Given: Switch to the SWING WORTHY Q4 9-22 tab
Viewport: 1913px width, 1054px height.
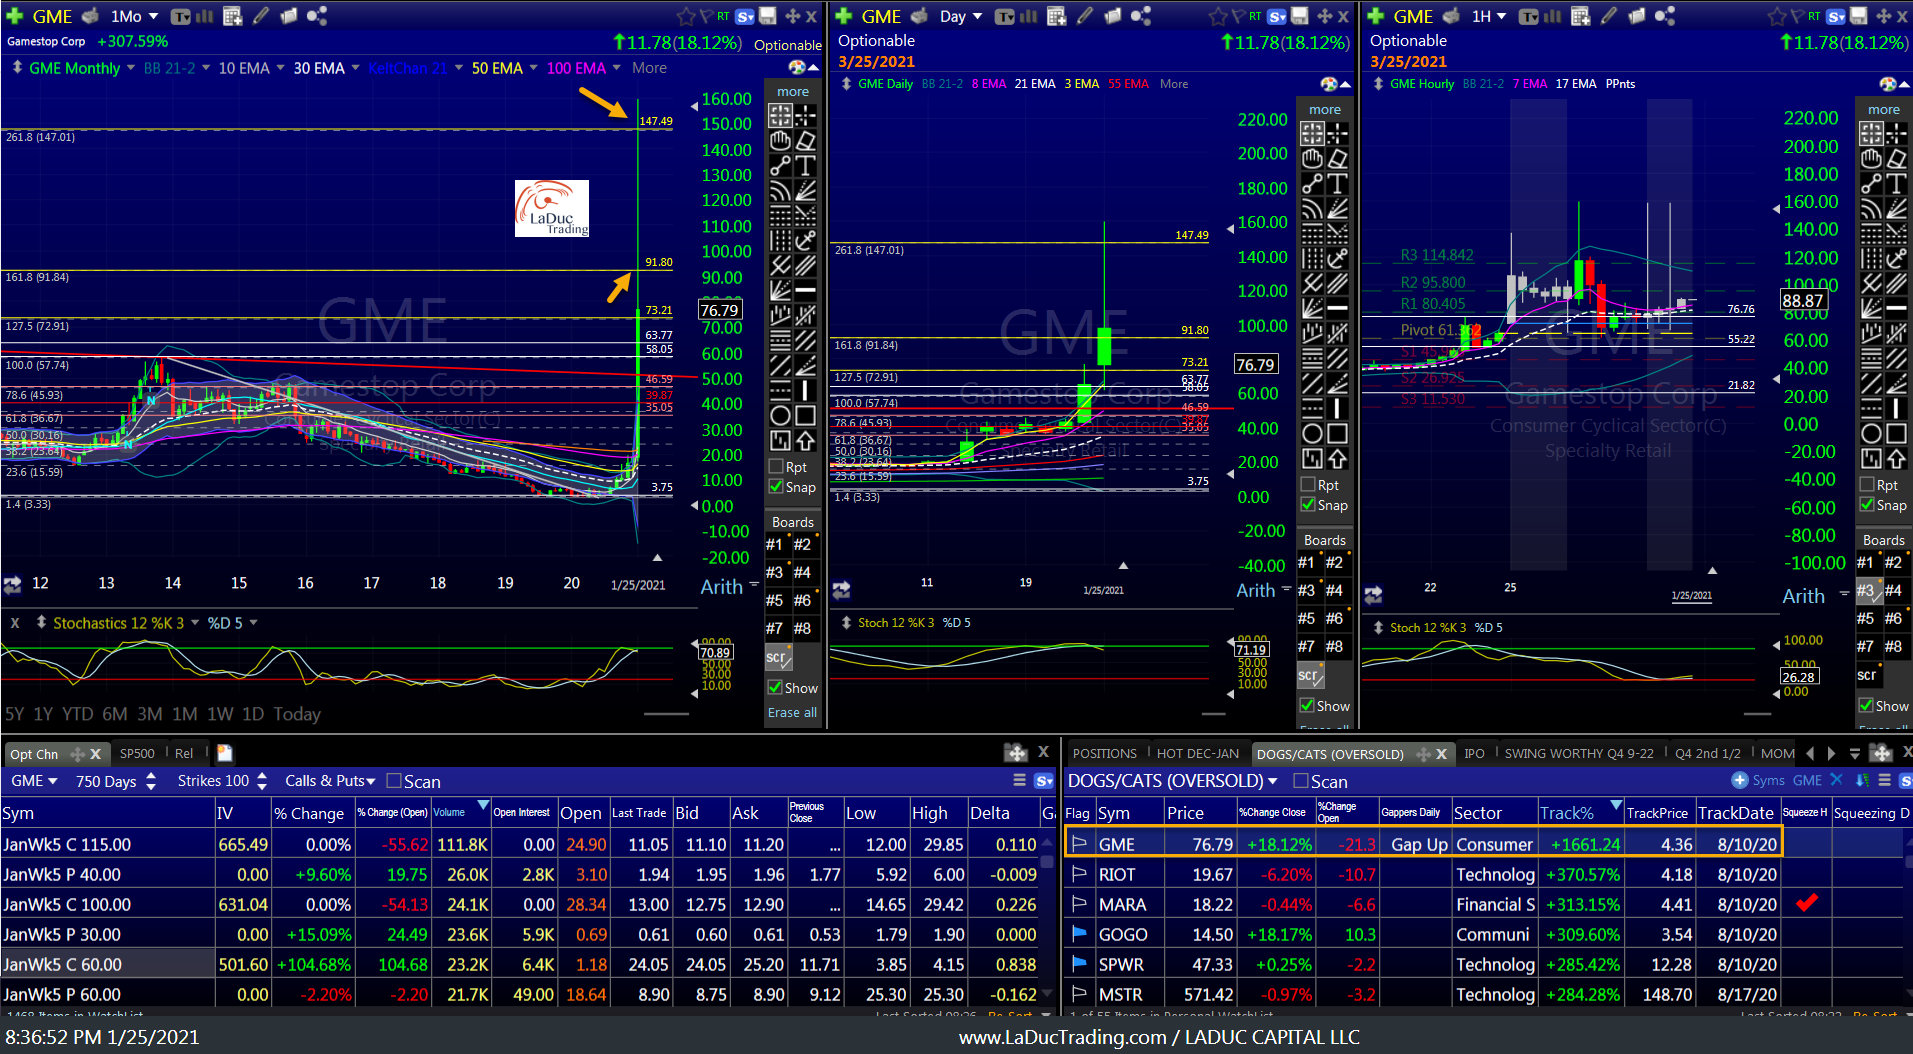Looking at the screenshot, I should (1579, 753).
